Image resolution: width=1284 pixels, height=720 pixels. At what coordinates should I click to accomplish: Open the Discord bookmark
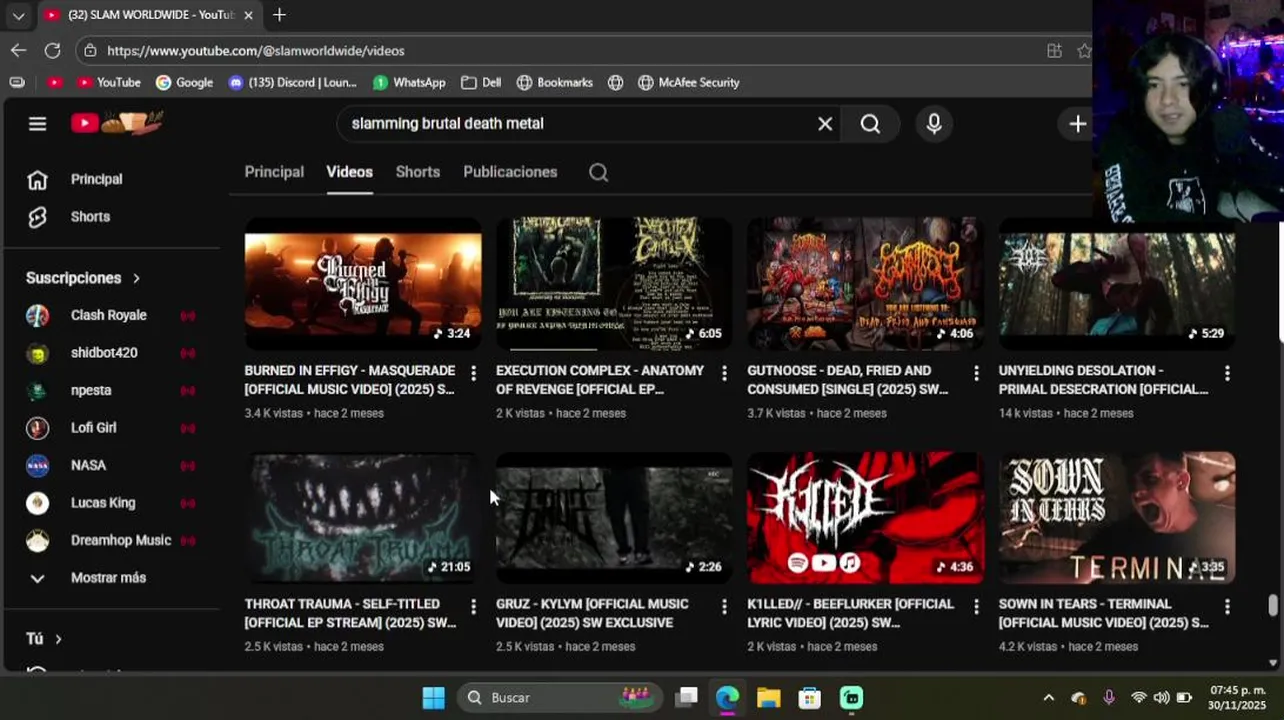[x=292, y=83]
